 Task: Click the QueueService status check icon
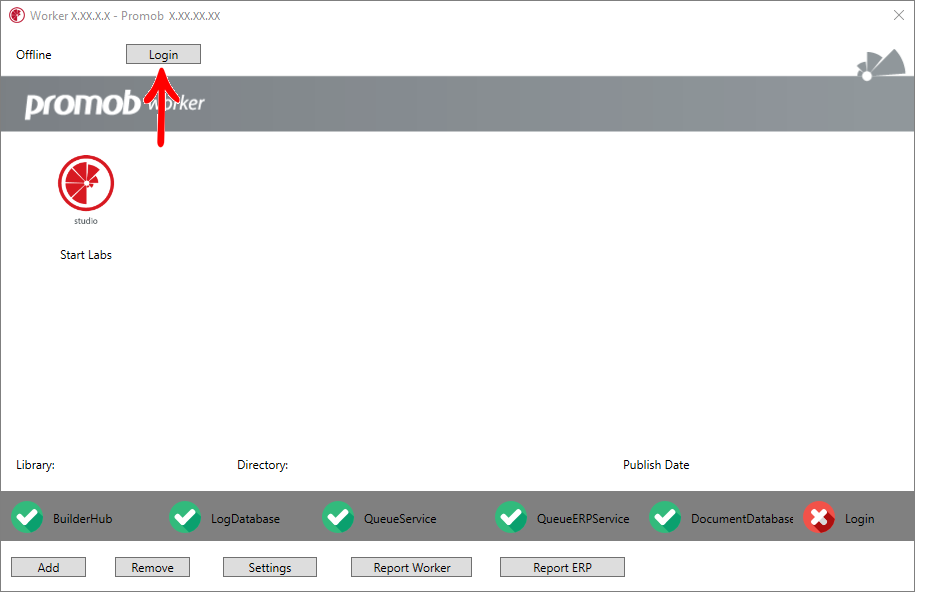click(338, 518)
